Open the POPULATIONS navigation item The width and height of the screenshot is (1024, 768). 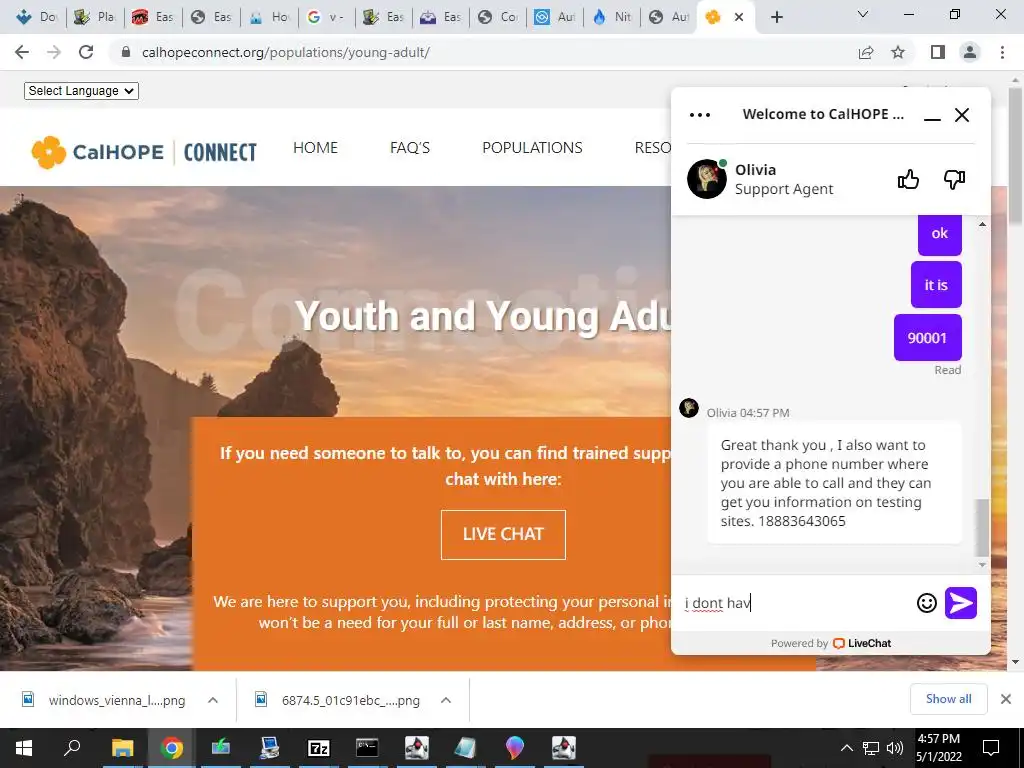532,148
